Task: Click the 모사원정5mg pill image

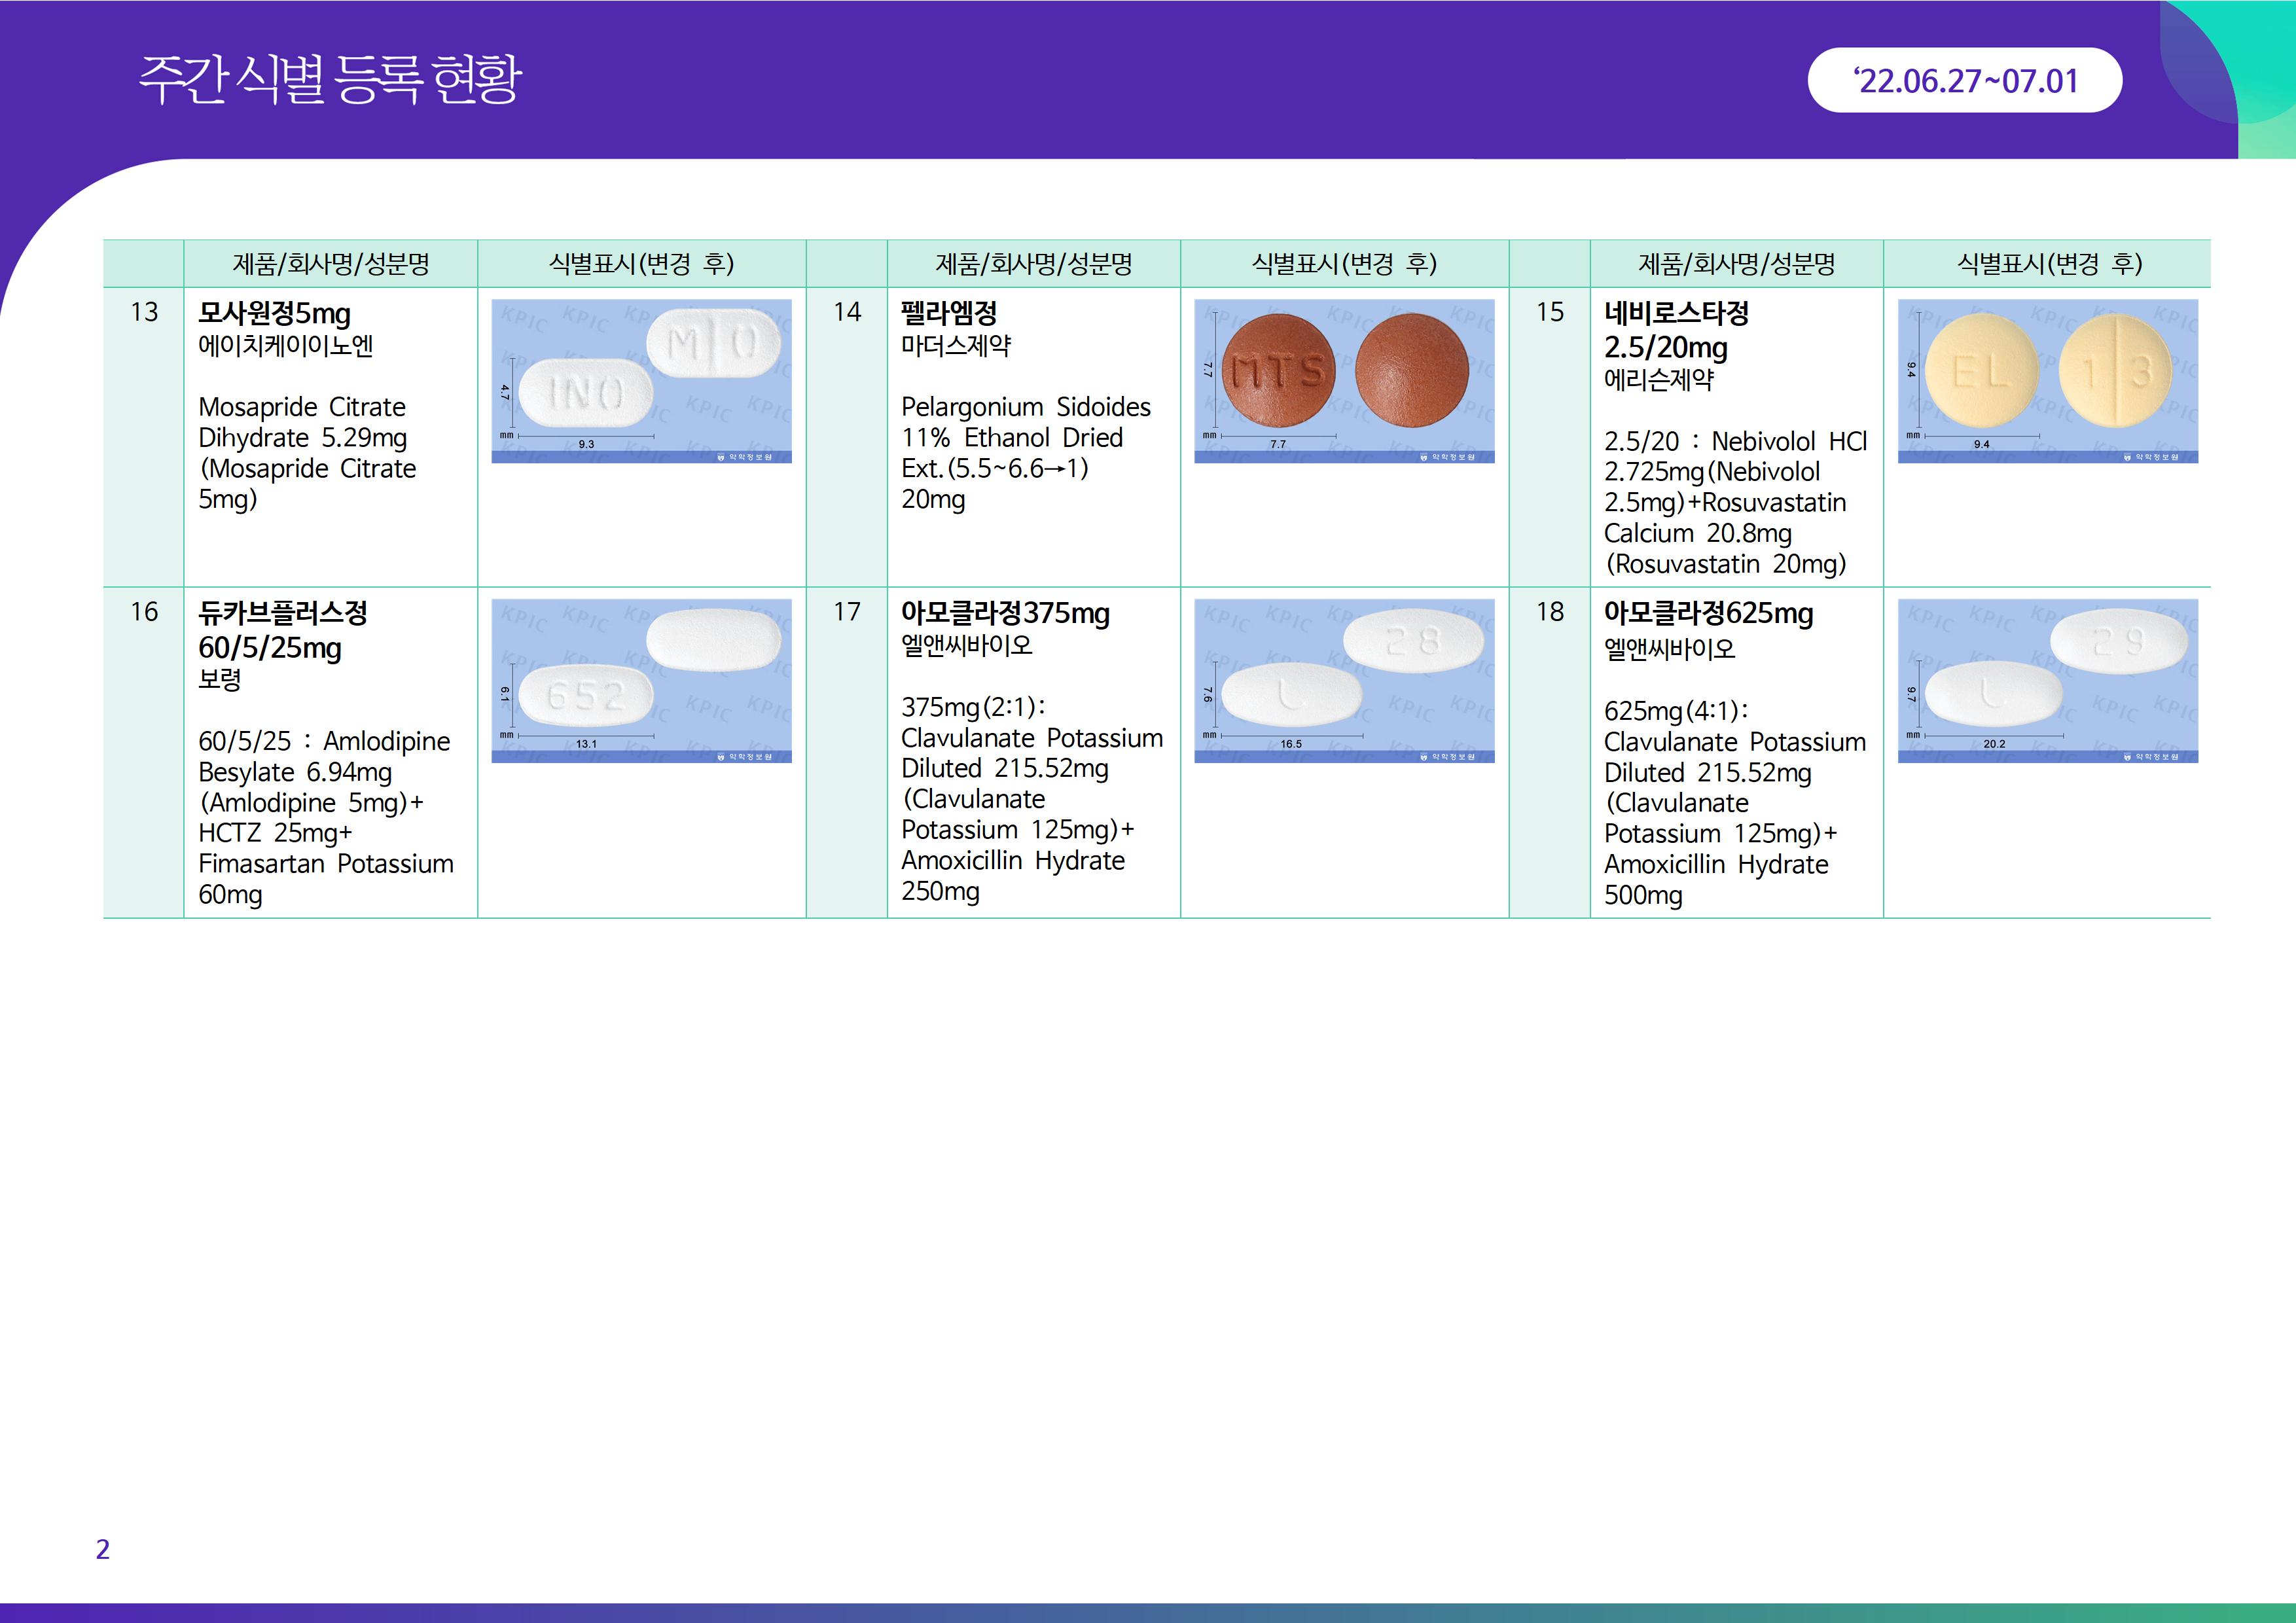Action: click(641, 380)
